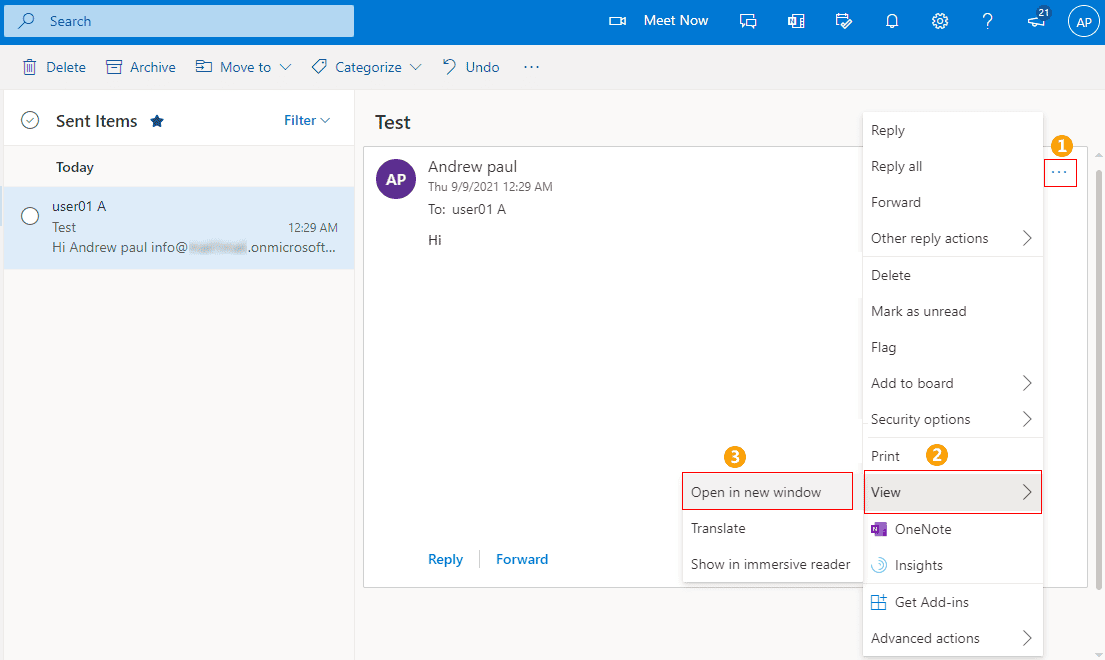Open the Settings gear icon

(x=940, y=21)
